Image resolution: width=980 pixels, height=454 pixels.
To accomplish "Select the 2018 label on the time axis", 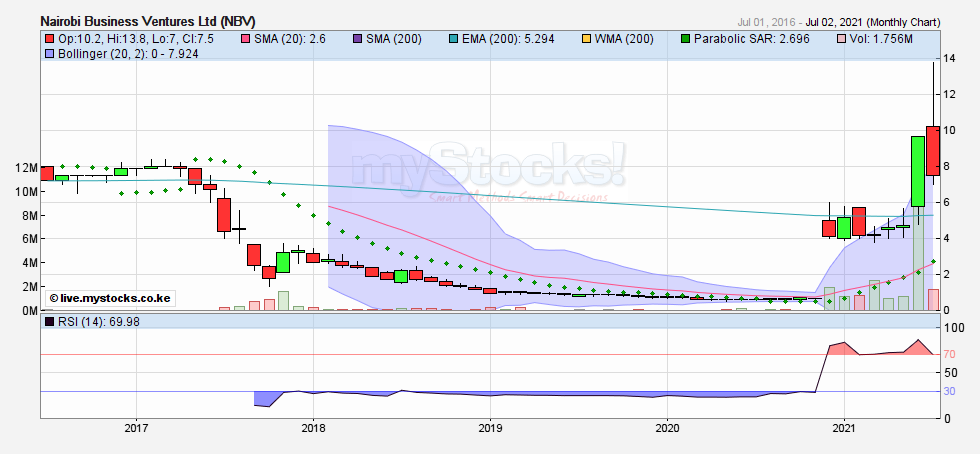I will 313,428.
